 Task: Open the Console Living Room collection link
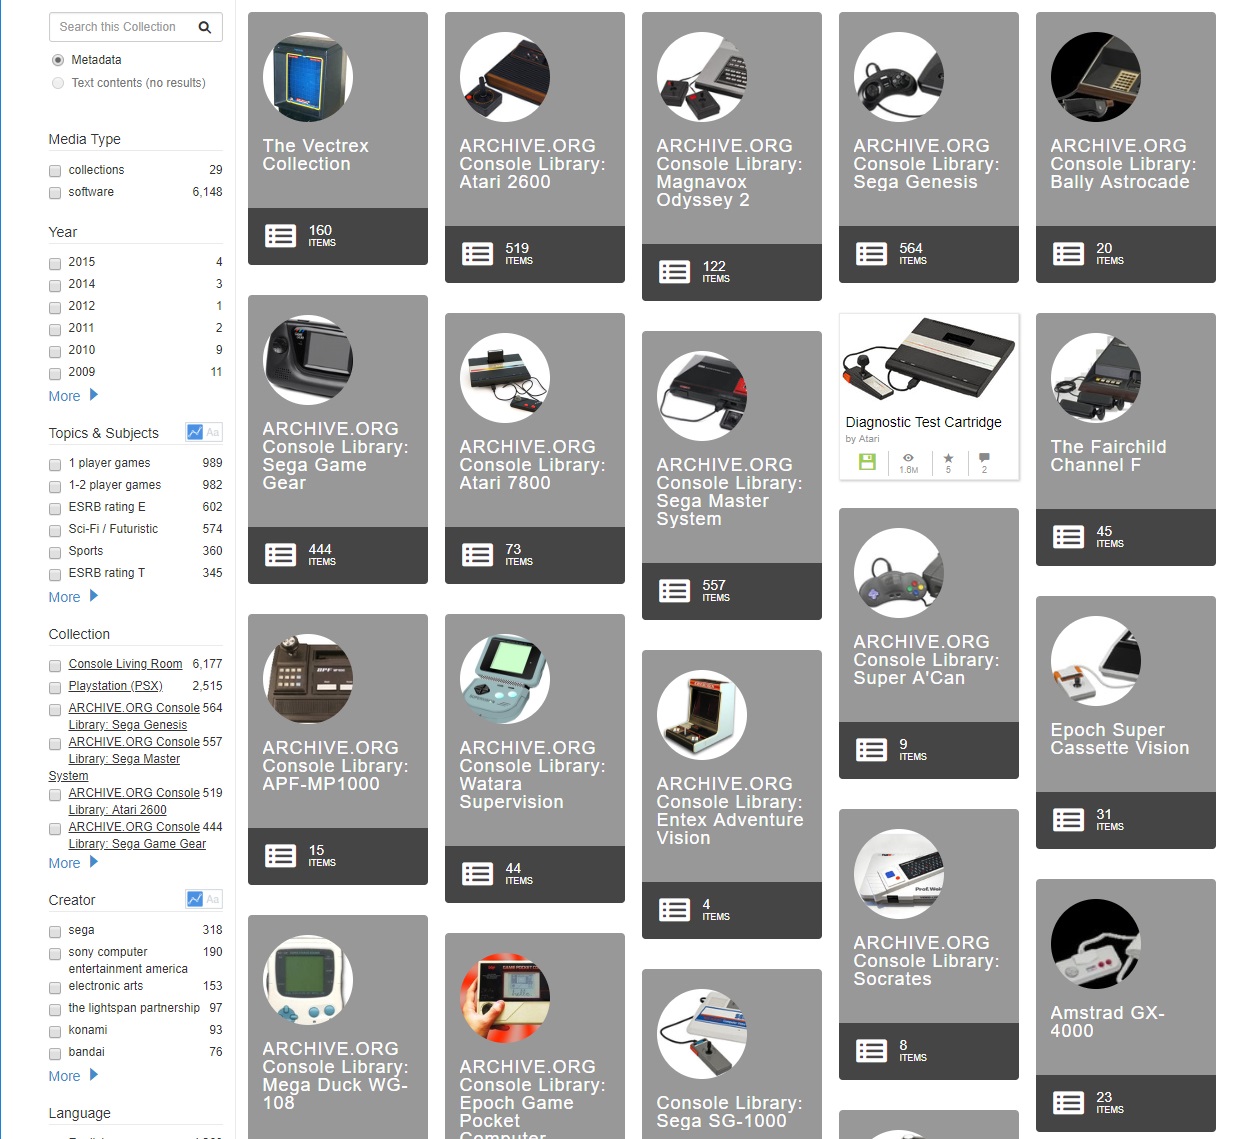point(125,664)
